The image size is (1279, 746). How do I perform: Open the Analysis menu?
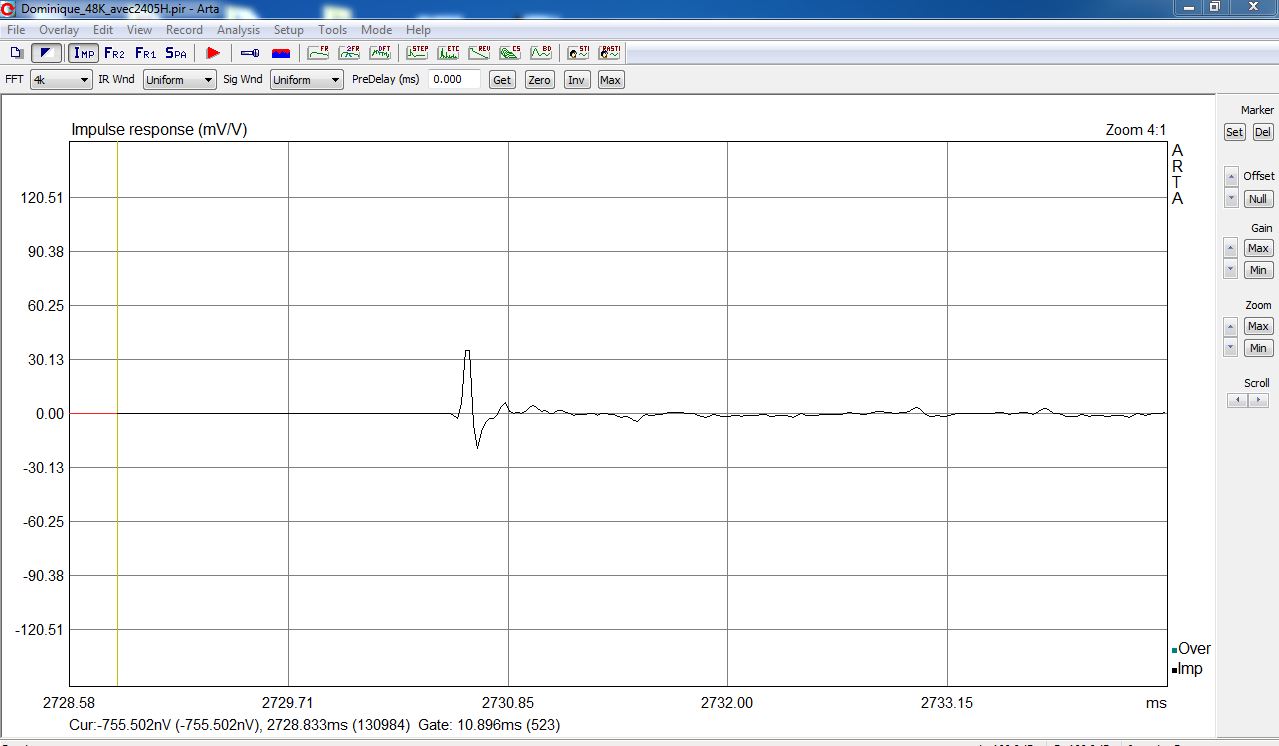tap(238, 30)
